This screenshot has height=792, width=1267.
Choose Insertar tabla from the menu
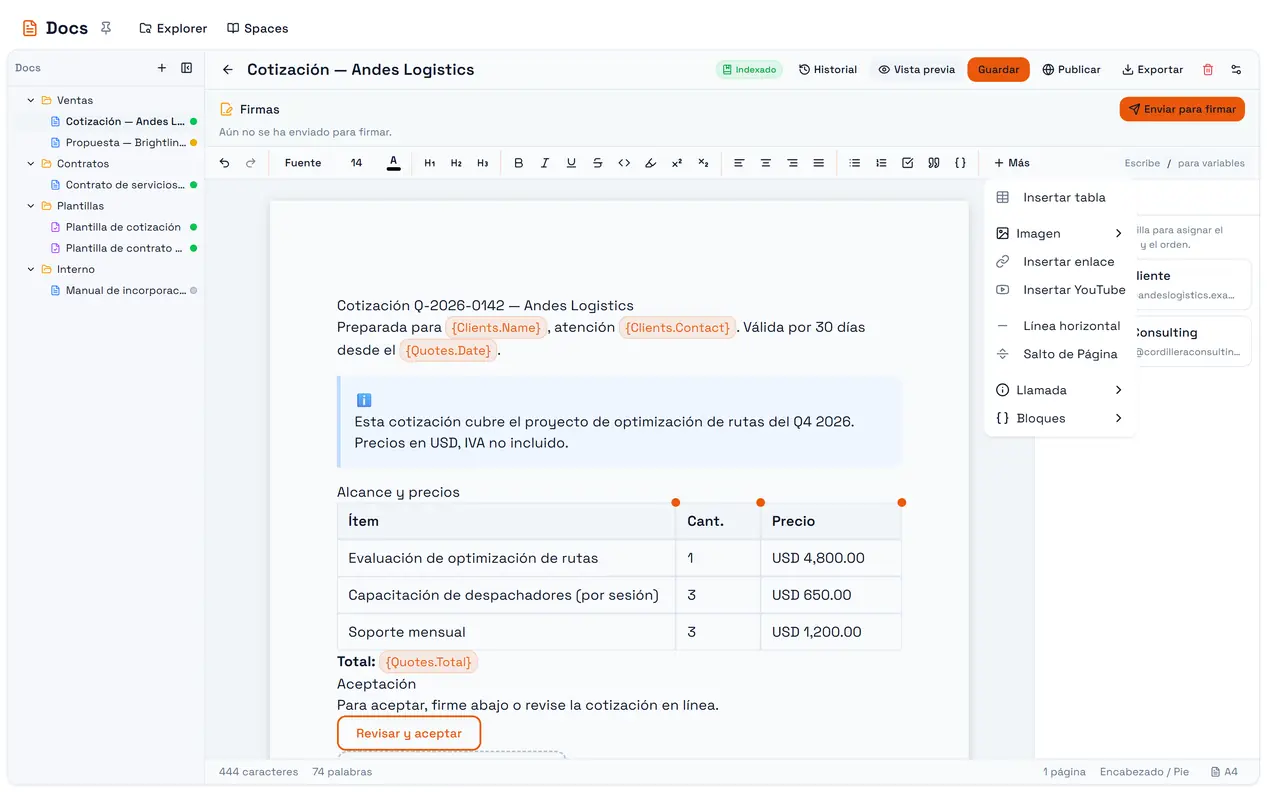(x=1060, y=198)
